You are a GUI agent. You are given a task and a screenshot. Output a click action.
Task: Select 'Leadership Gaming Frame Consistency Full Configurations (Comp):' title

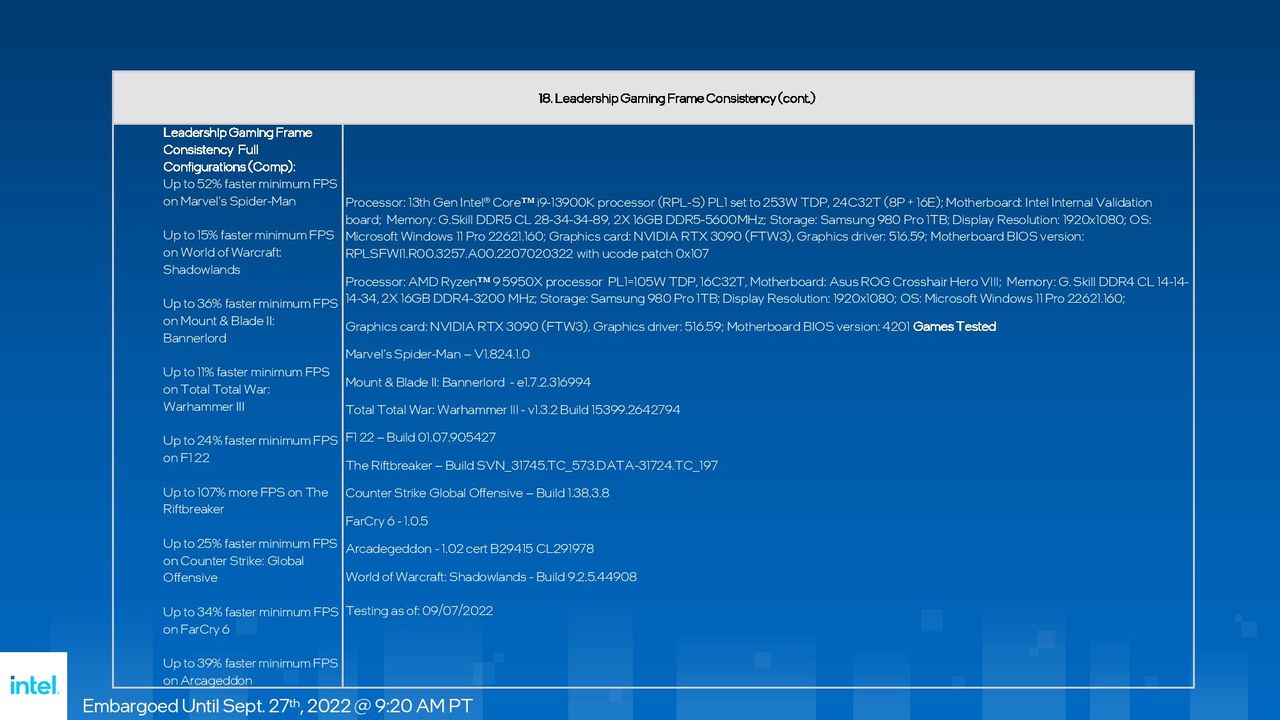point(238,150)
